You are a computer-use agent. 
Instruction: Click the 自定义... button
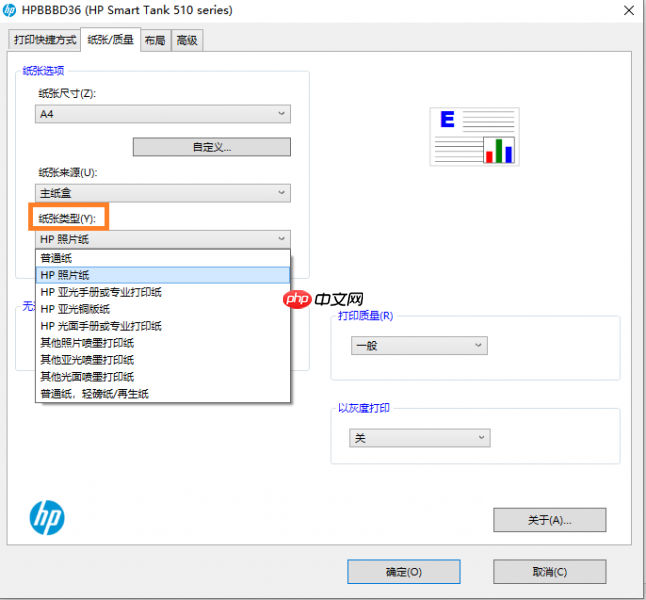point(212,147)
